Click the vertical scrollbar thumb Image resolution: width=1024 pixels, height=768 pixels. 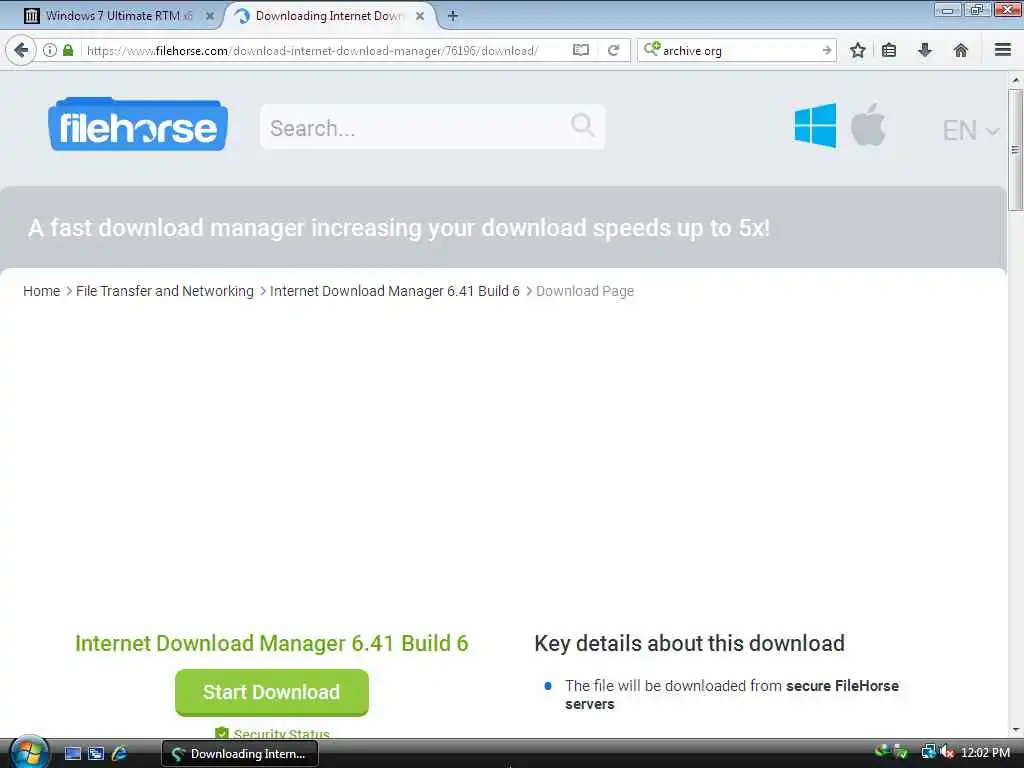[x=1015, y=150]
